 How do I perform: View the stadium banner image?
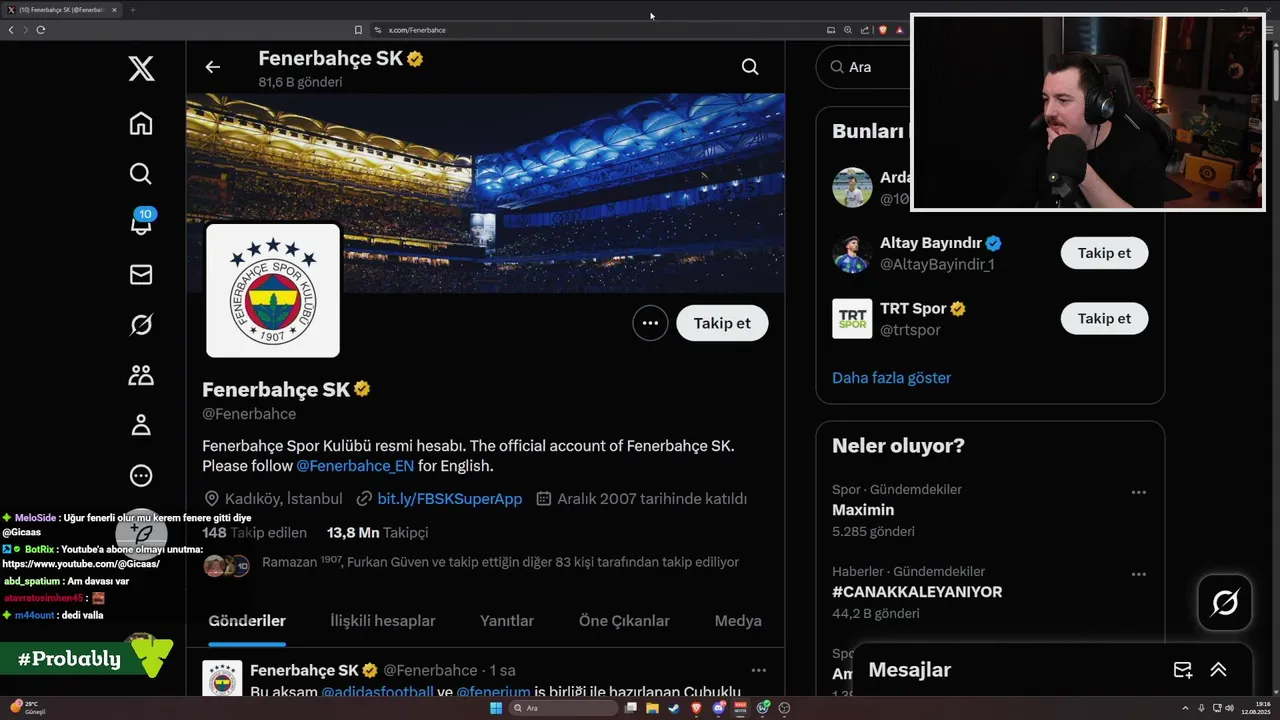485,192
